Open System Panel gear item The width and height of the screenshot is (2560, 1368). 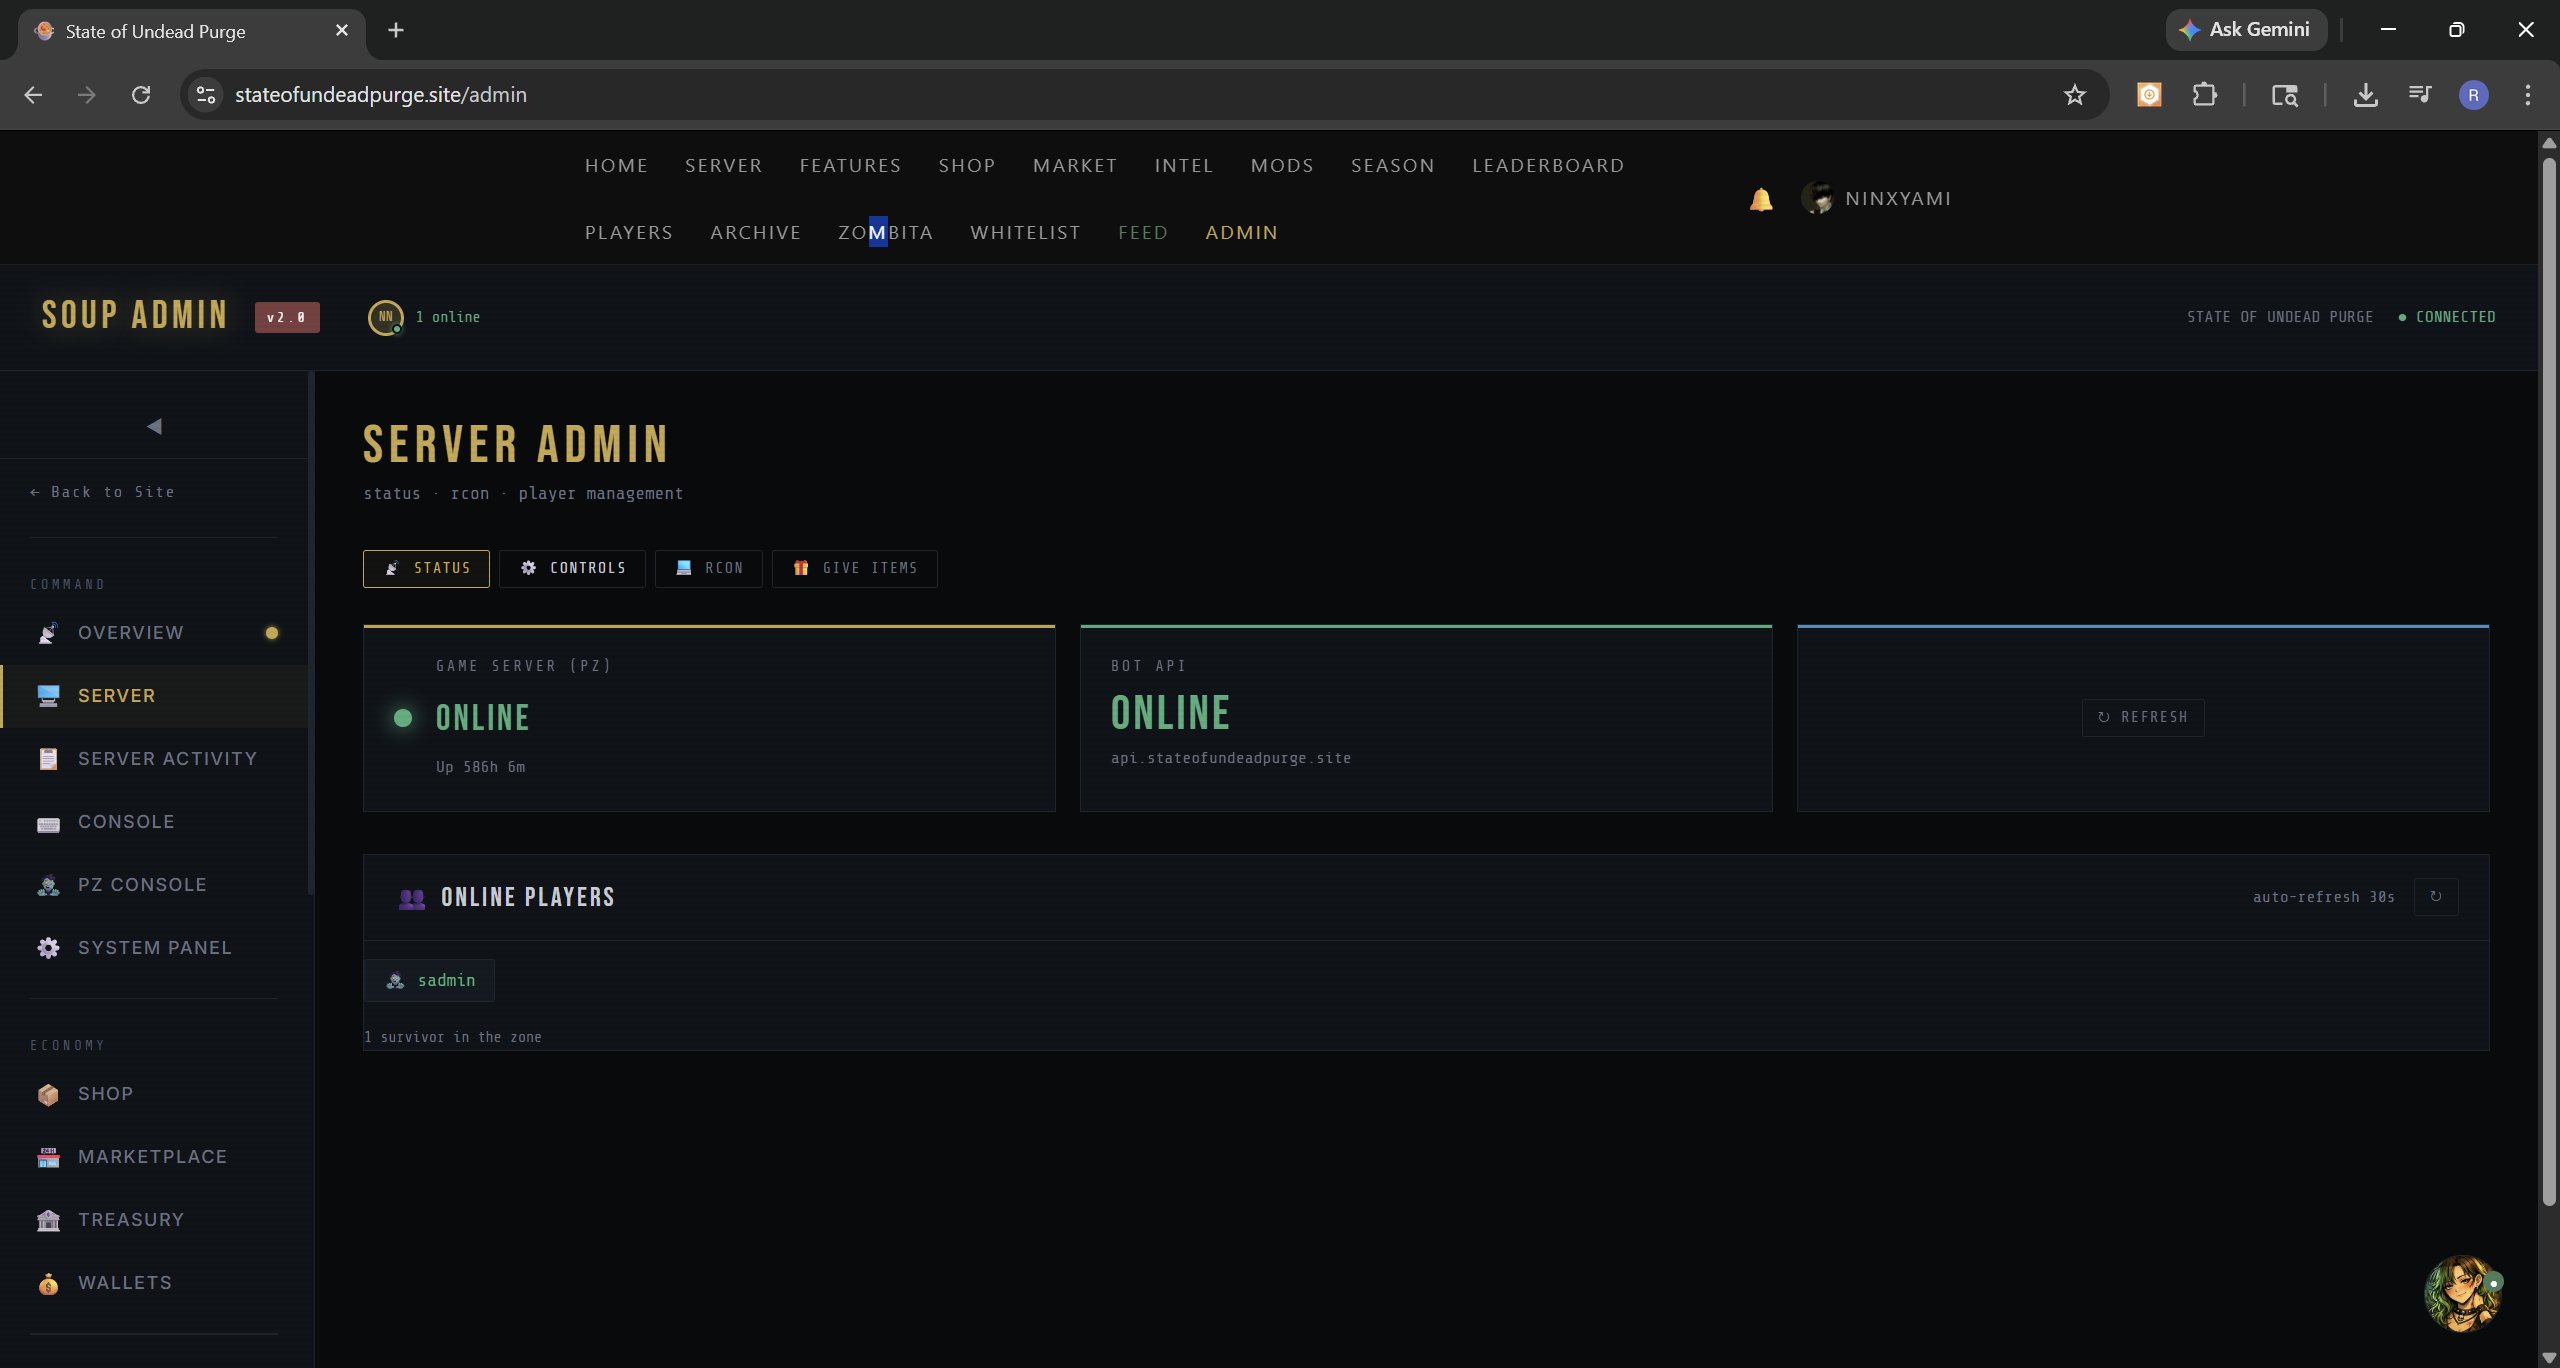(x=154, y=948)
